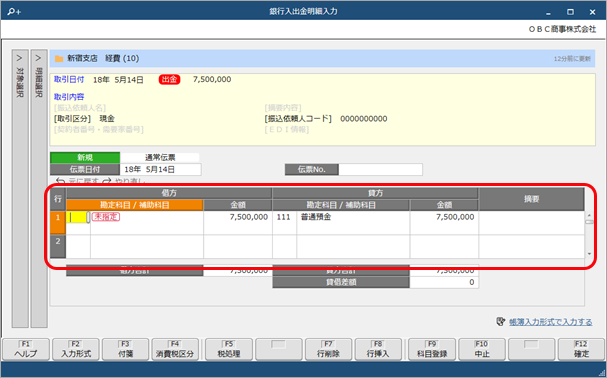Viewport: 607px width, 378px height.
Task: Click F5 税処理 button
Action: coord(229,349)
